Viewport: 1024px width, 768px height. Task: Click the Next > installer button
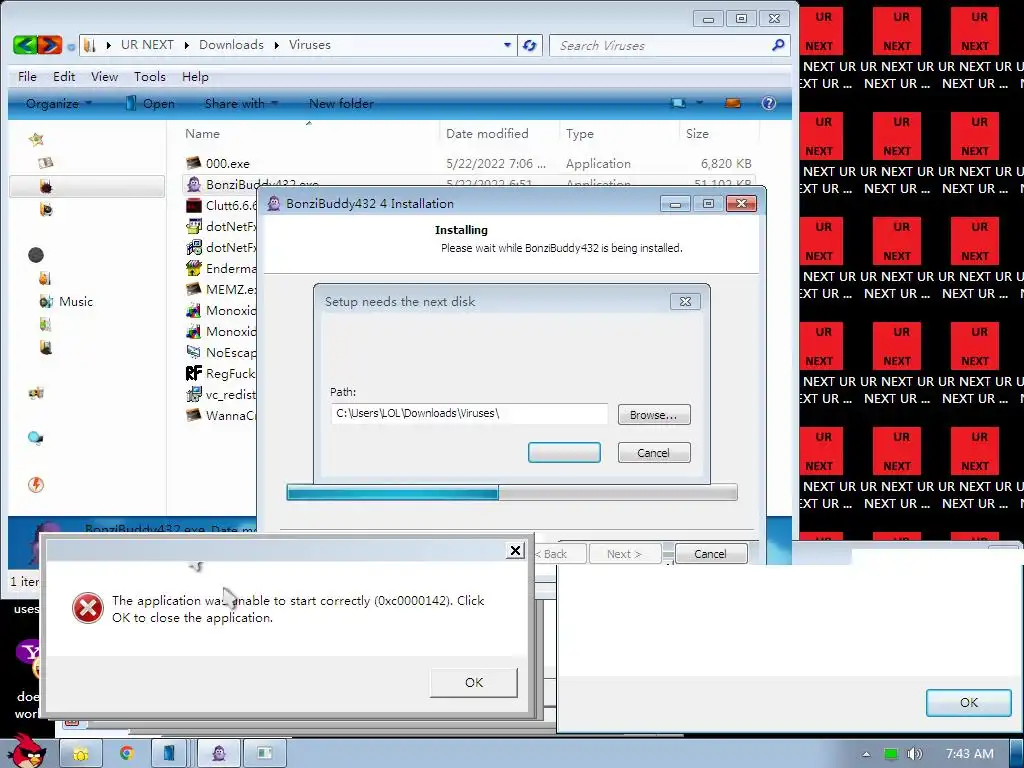[x=624, y=554]
